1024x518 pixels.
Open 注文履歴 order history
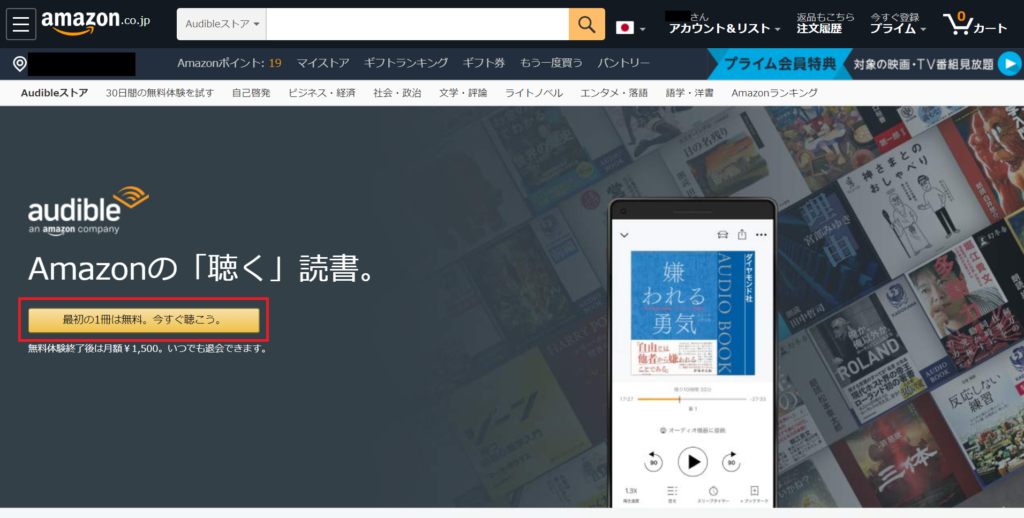819,29
